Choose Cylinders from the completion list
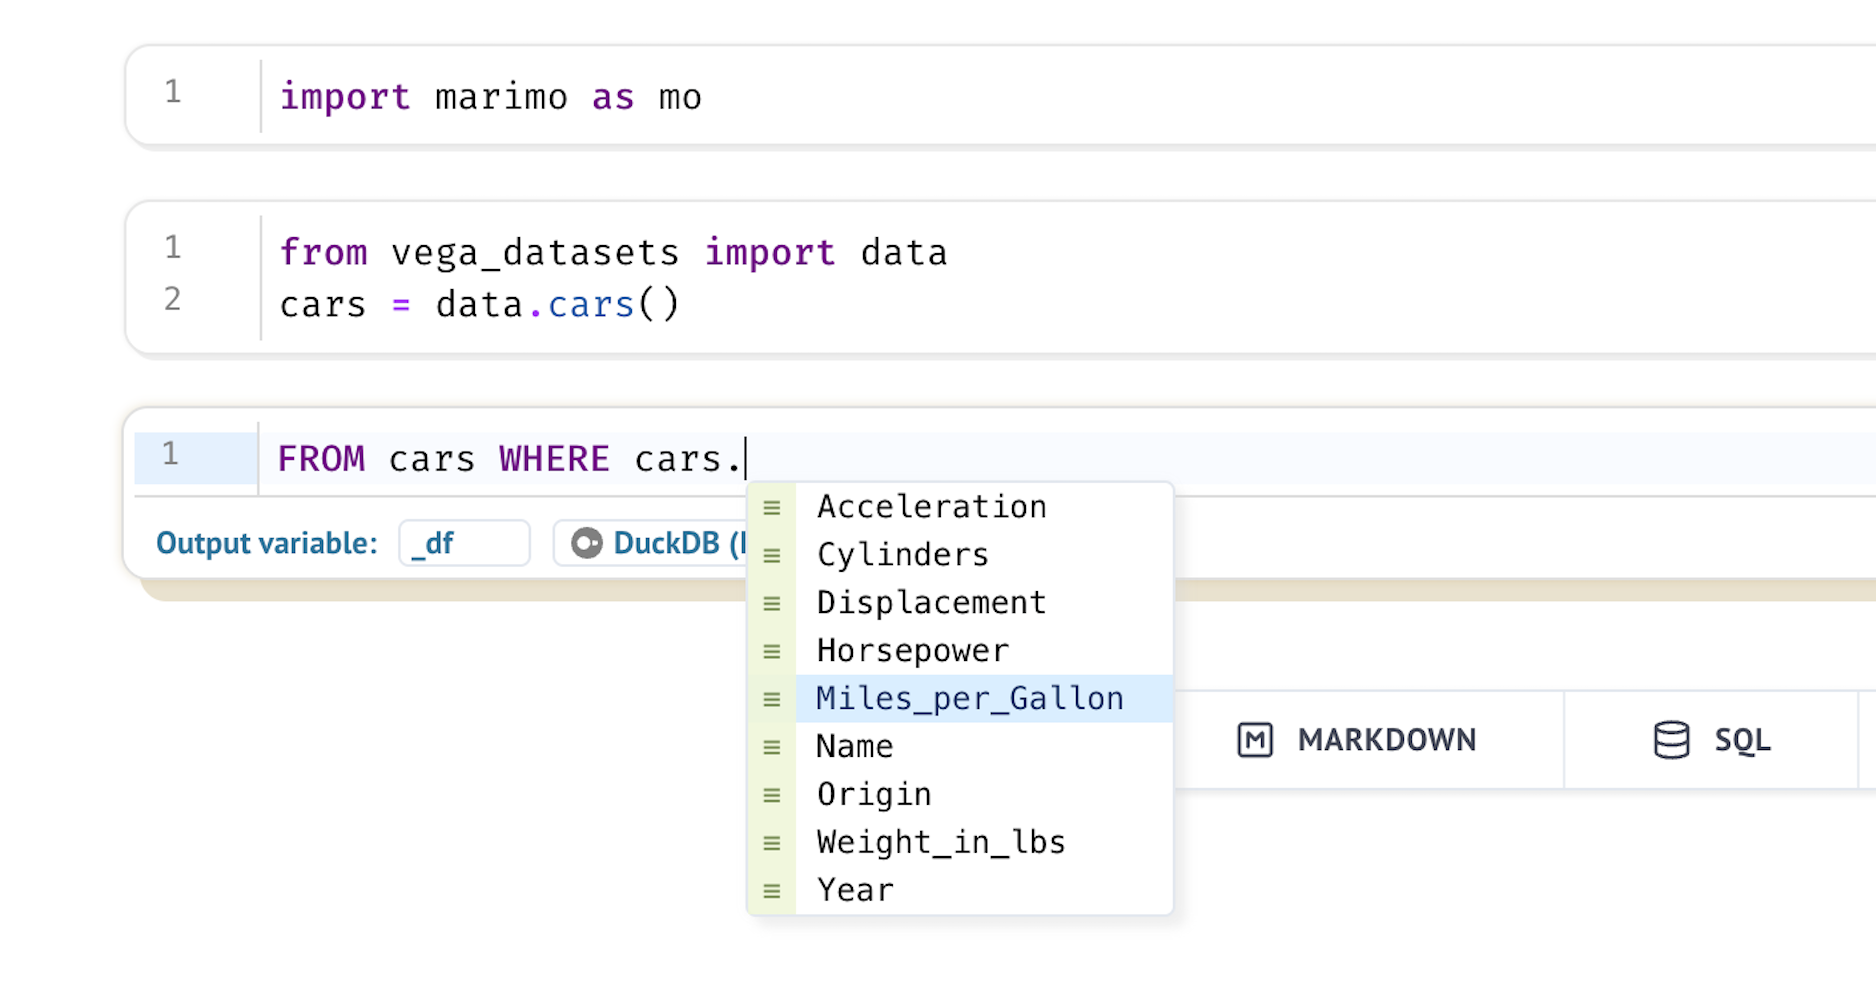 960,555
